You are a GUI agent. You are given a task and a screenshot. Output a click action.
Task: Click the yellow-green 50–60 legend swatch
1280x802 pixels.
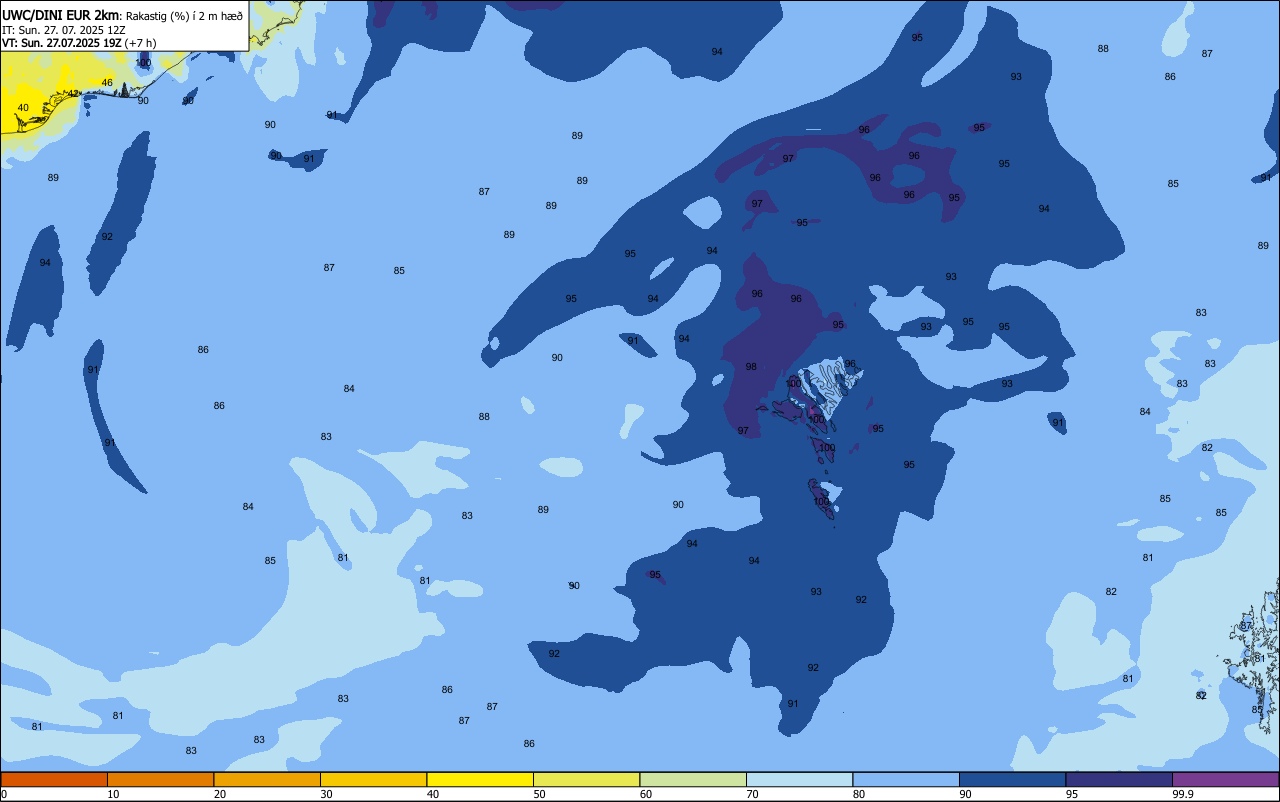[586, 779]
